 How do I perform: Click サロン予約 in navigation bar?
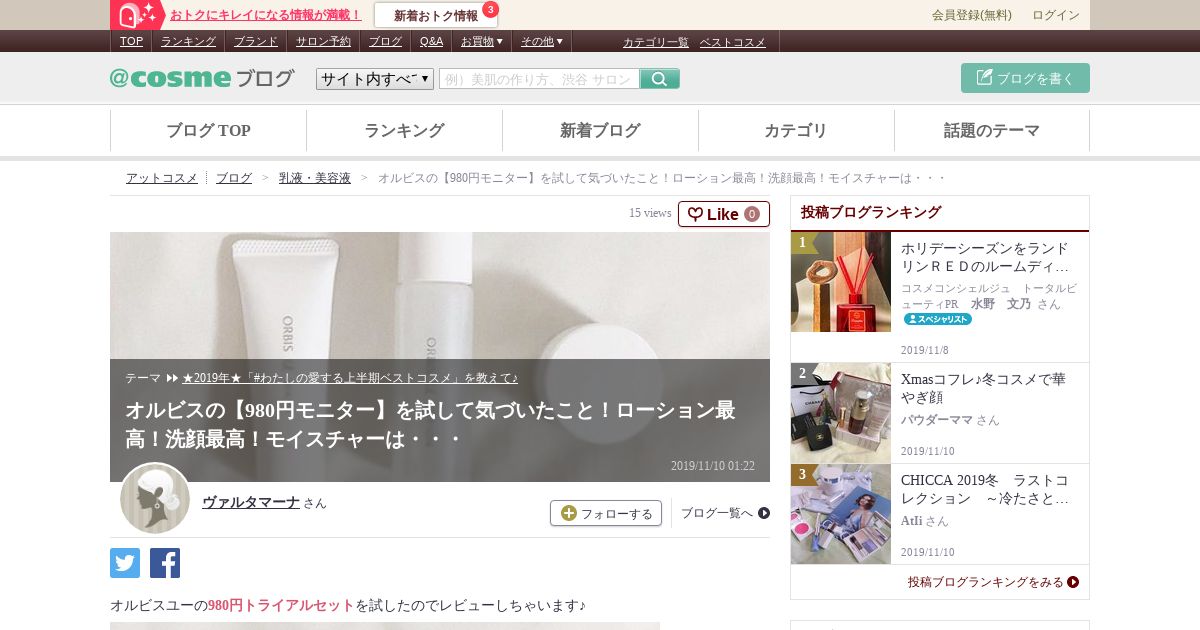tap(323, 41)
